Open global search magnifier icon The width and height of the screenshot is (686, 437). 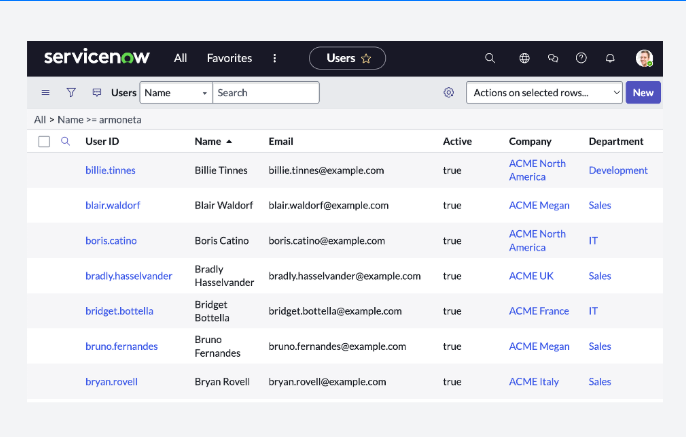(x=490, y=58)
